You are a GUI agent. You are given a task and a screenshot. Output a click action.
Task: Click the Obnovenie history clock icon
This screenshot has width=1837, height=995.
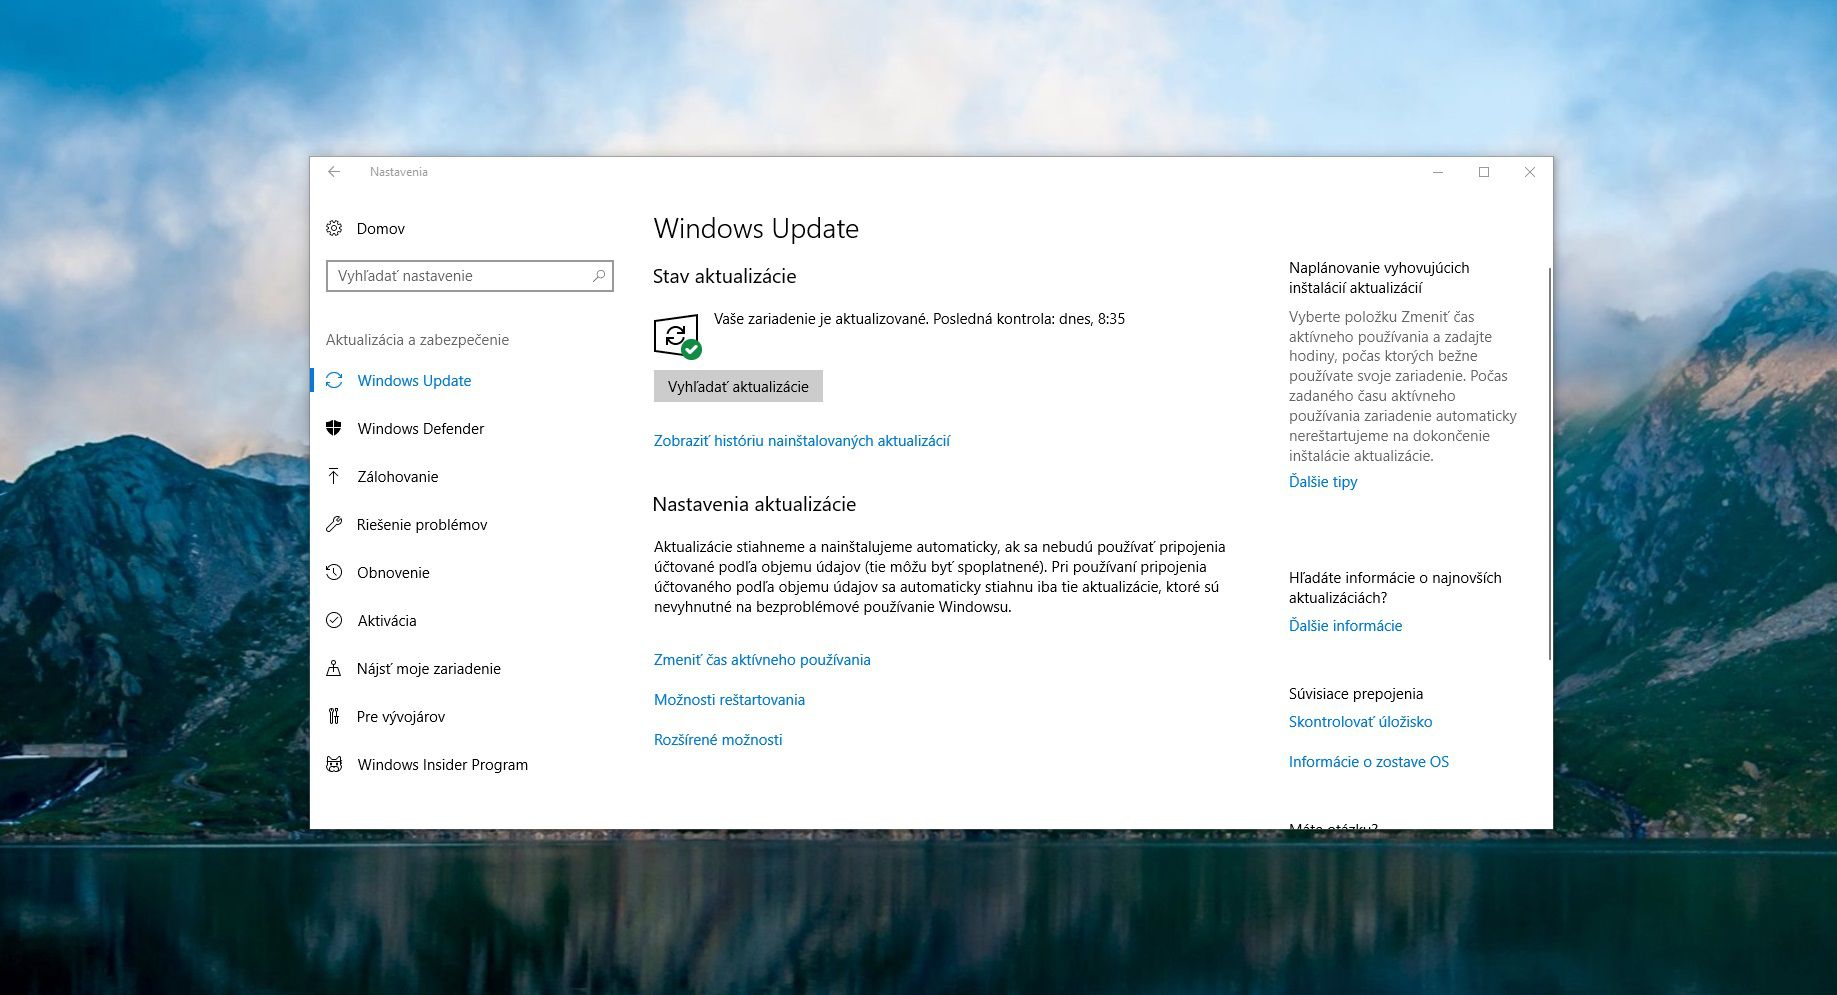[334, 572]
